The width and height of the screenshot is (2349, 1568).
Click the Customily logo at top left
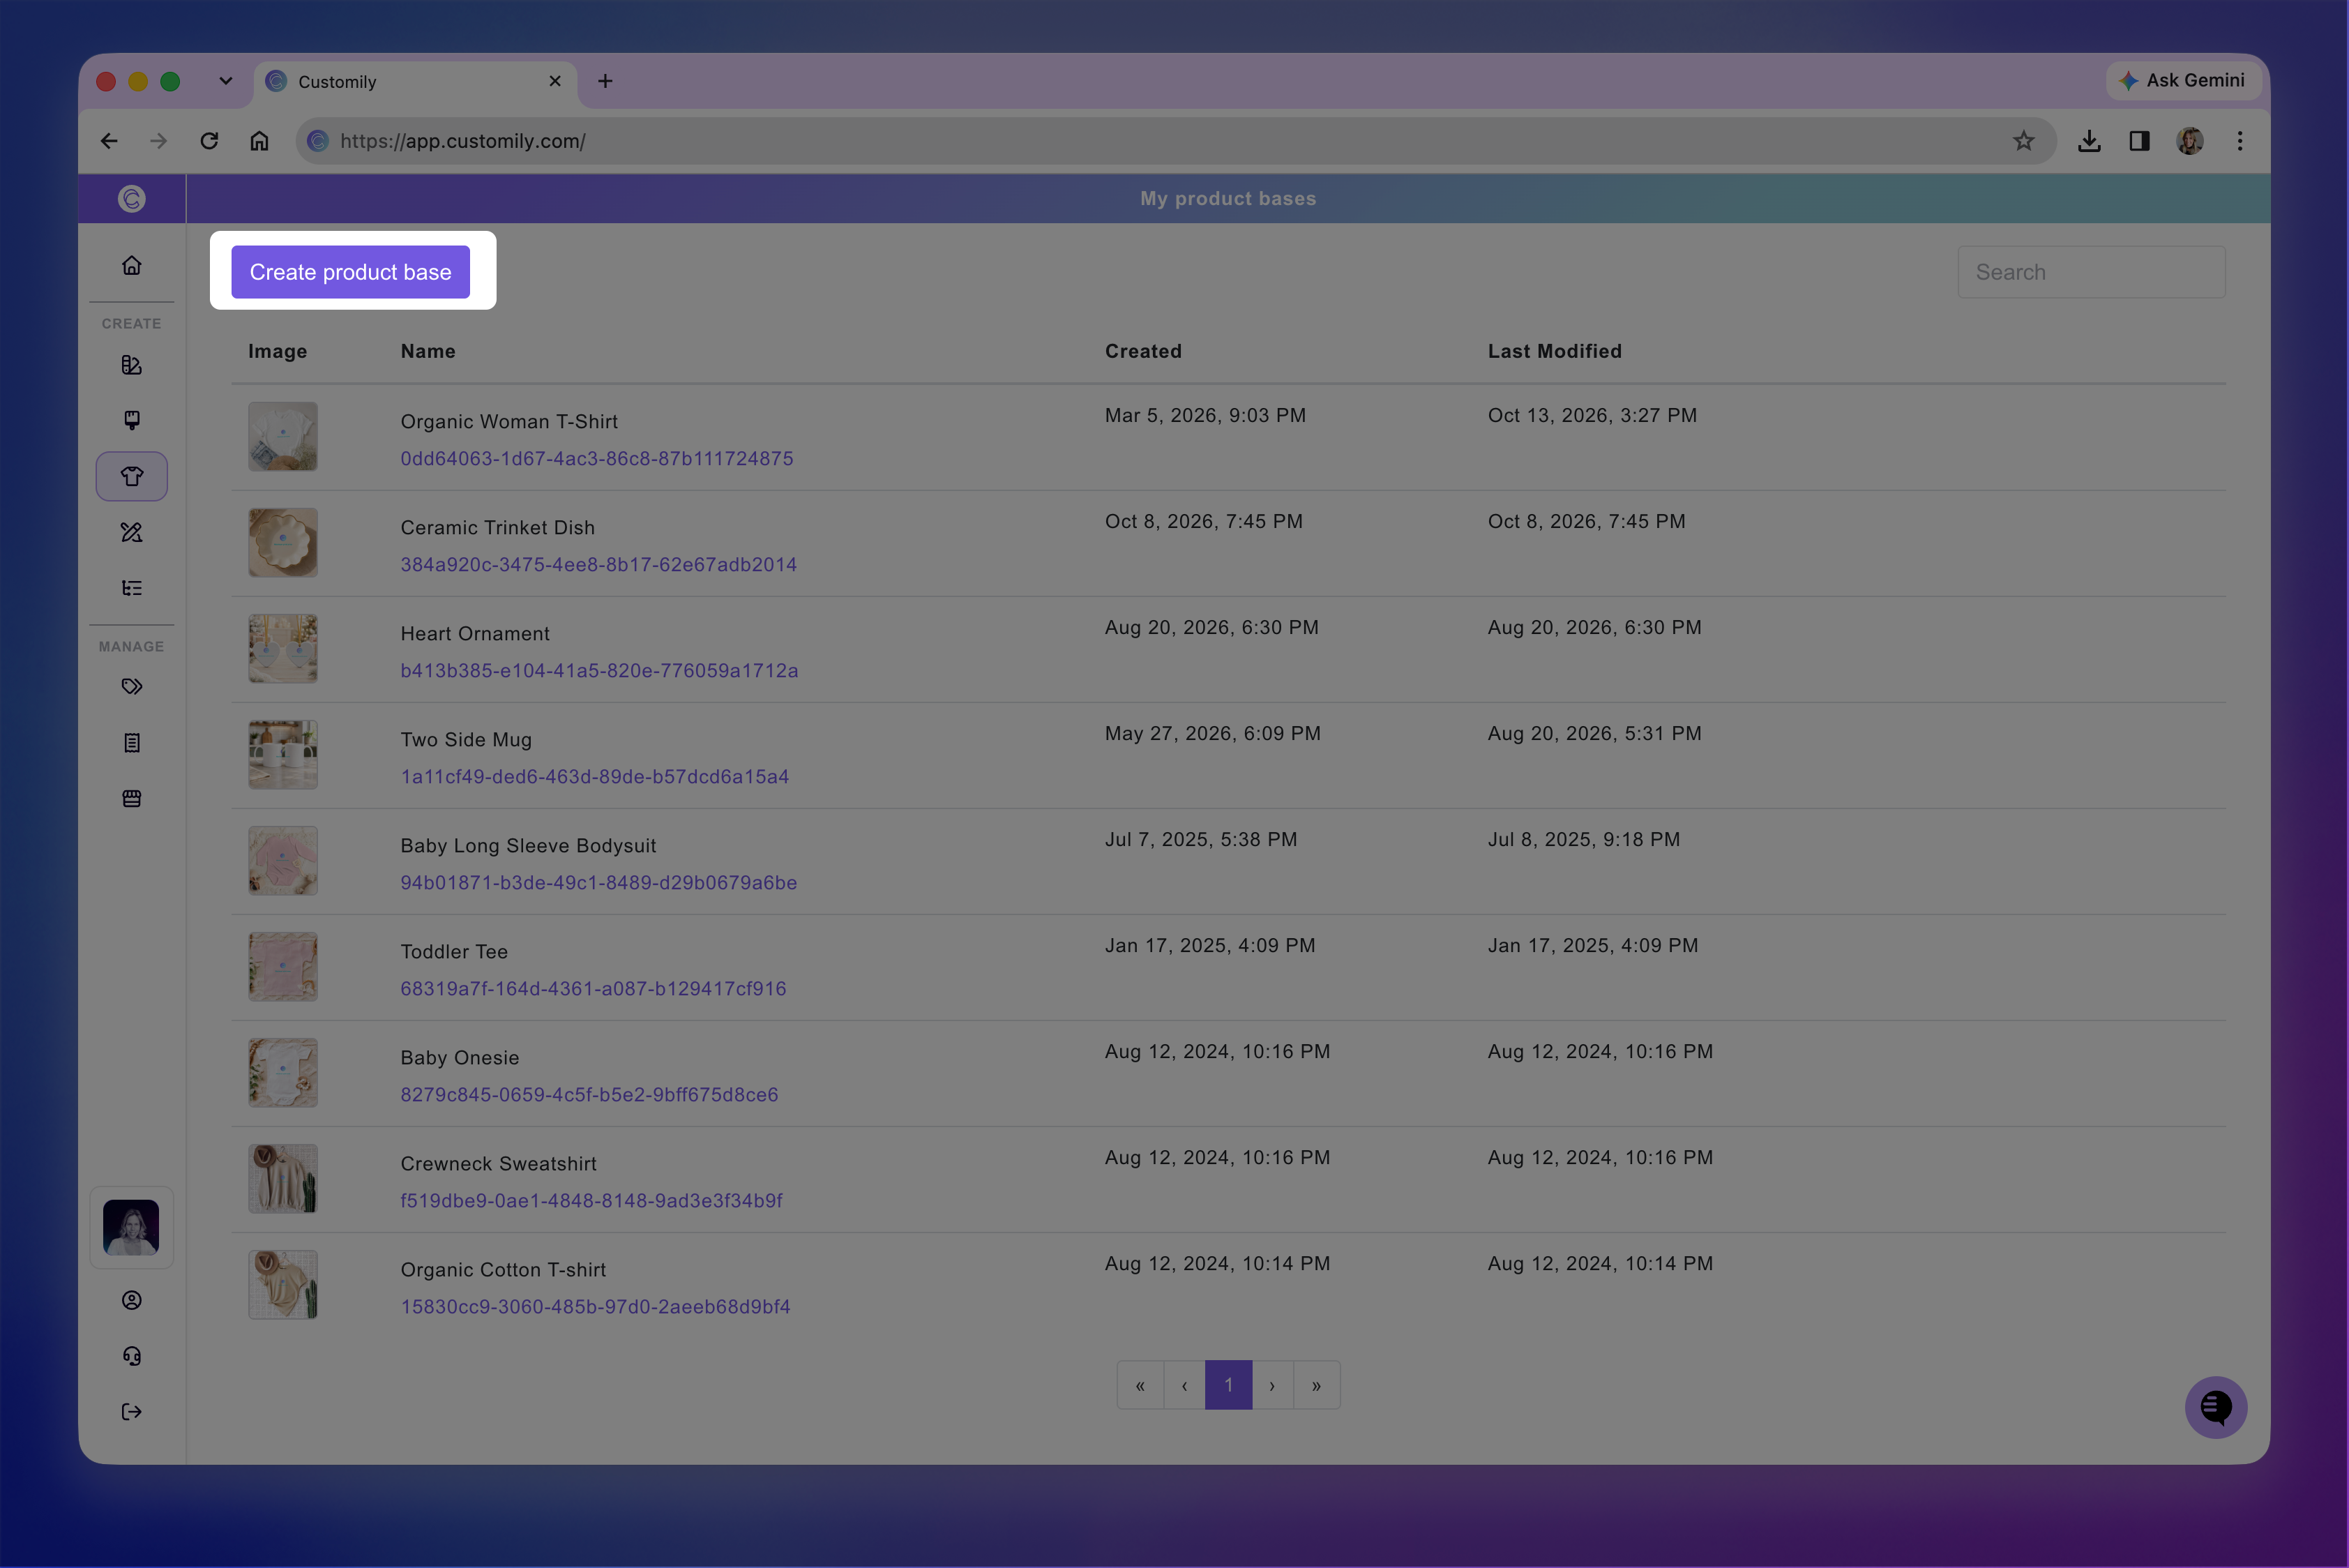tap(131, 199)
